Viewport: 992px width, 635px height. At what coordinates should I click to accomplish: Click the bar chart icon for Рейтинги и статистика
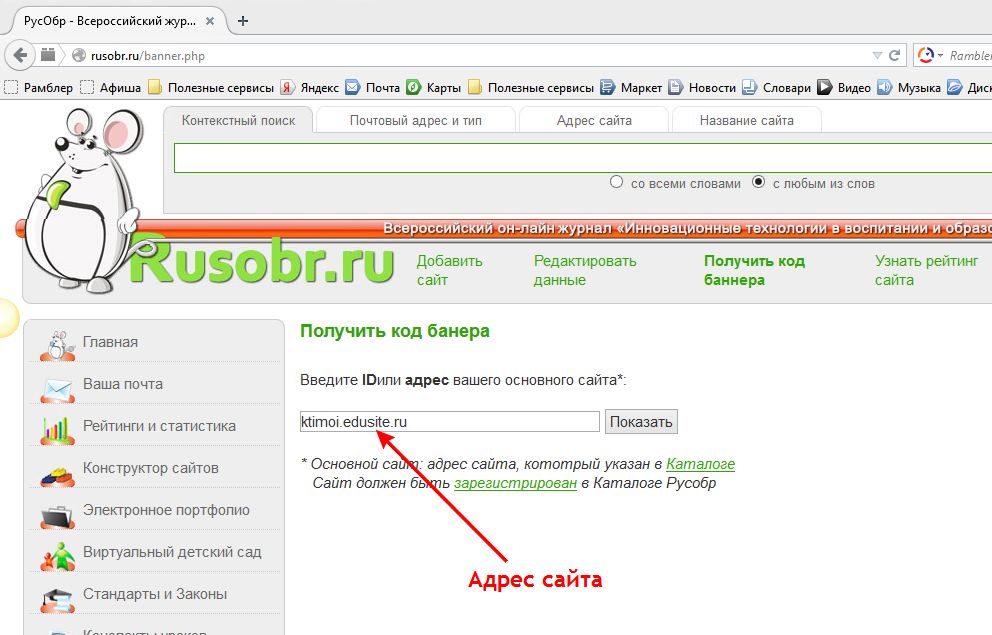tap(57, 428)
